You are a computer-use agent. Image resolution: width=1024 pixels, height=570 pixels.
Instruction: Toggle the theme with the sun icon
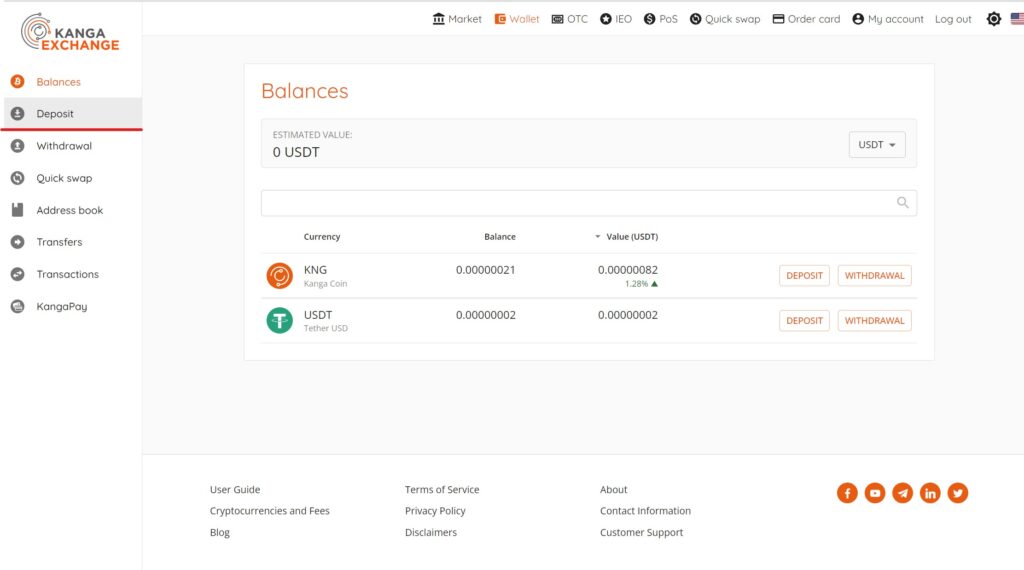click(993, 19)
